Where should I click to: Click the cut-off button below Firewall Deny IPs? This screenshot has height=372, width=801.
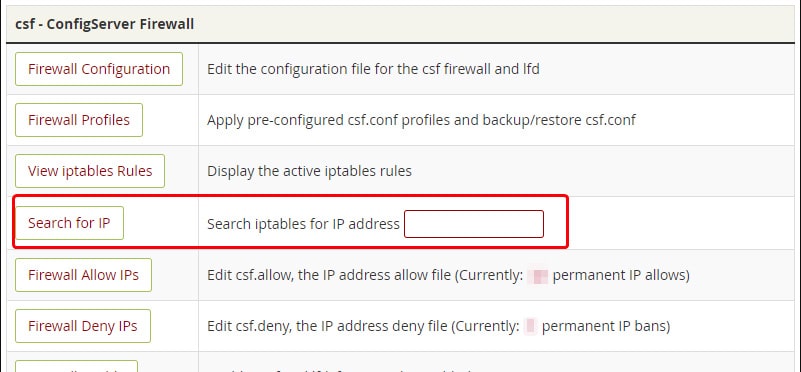(77, 366)
